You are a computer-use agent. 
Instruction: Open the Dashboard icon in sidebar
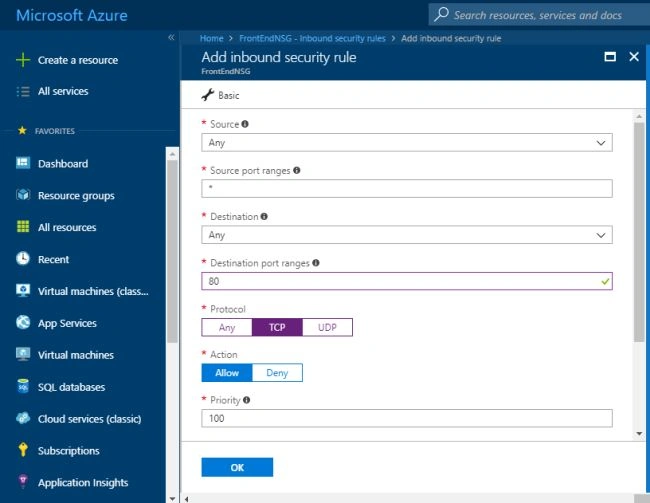pyautogui.click(x=23, y=163)
